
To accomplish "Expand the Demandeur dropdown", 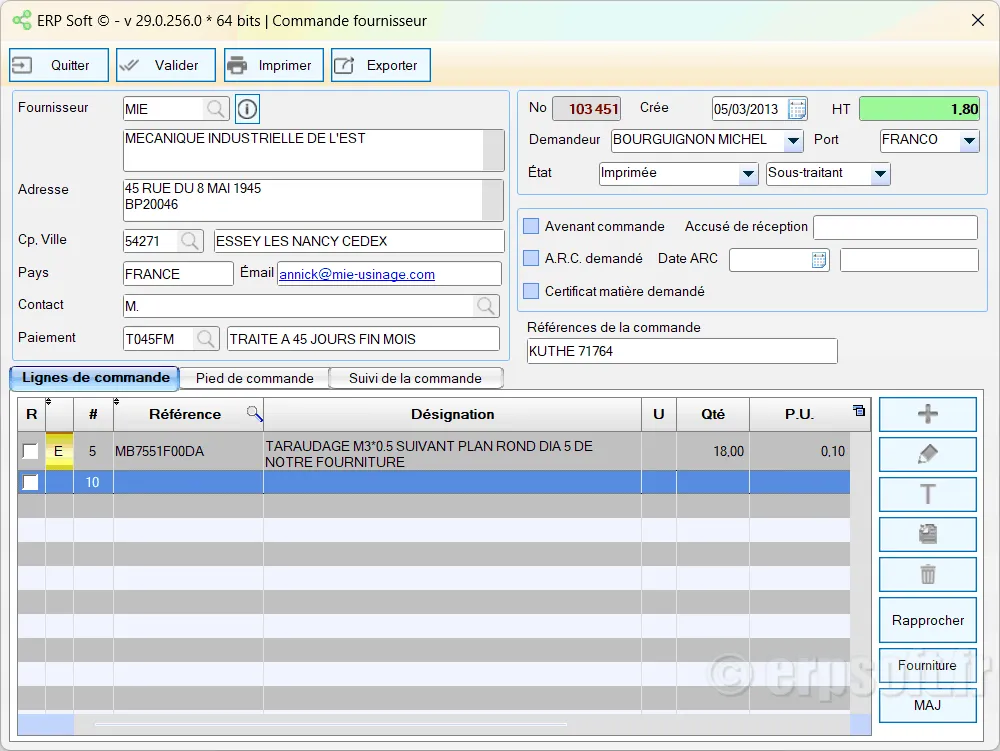I will click(793, 141).
